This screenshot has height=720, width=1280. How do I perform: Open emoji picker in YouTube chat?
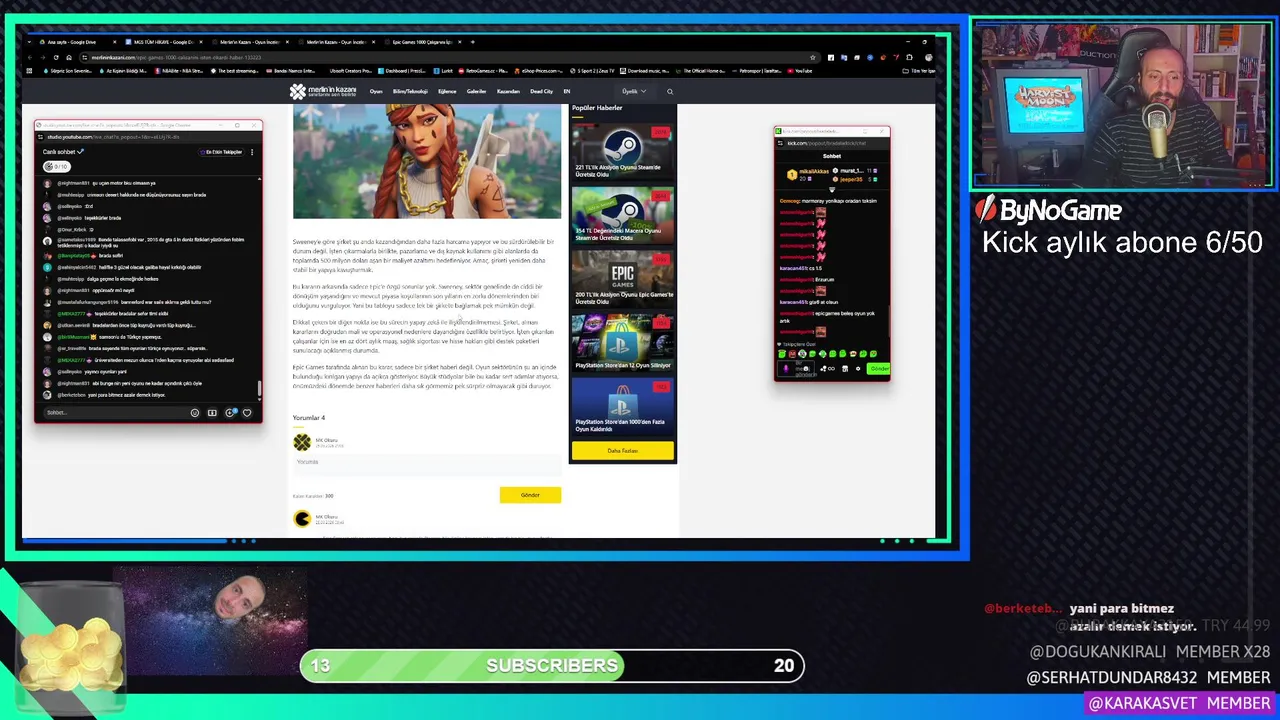[x=195, y=412]
